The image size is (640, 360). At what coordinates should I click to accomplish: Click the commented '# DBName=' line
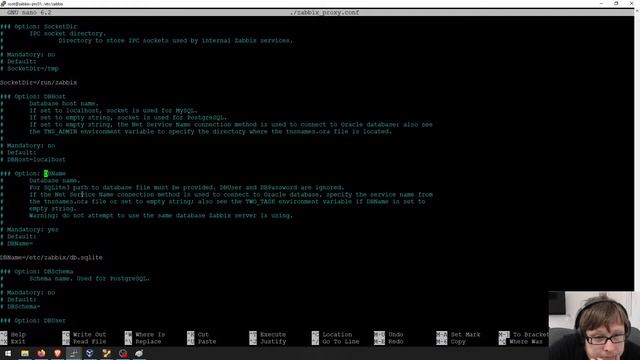point(16,244)
